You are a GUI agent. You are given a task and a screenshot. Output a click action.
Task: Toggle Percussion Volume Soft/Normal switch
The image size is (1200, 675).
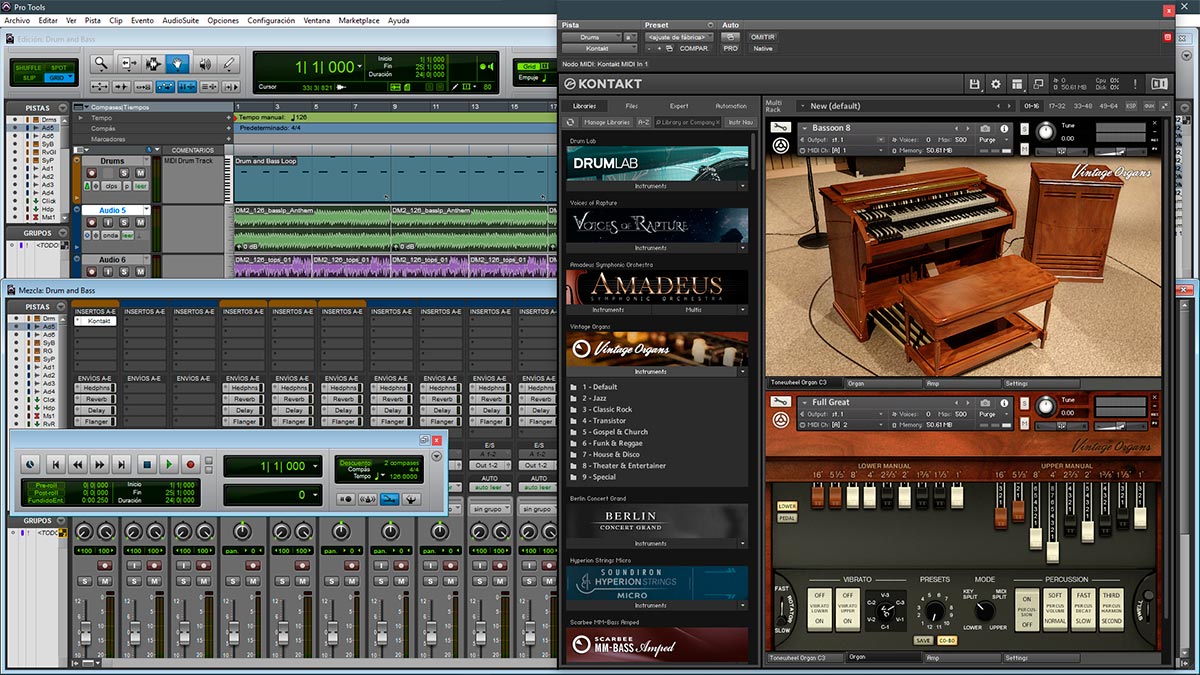pyautogui.click(x=1054, y=609)
